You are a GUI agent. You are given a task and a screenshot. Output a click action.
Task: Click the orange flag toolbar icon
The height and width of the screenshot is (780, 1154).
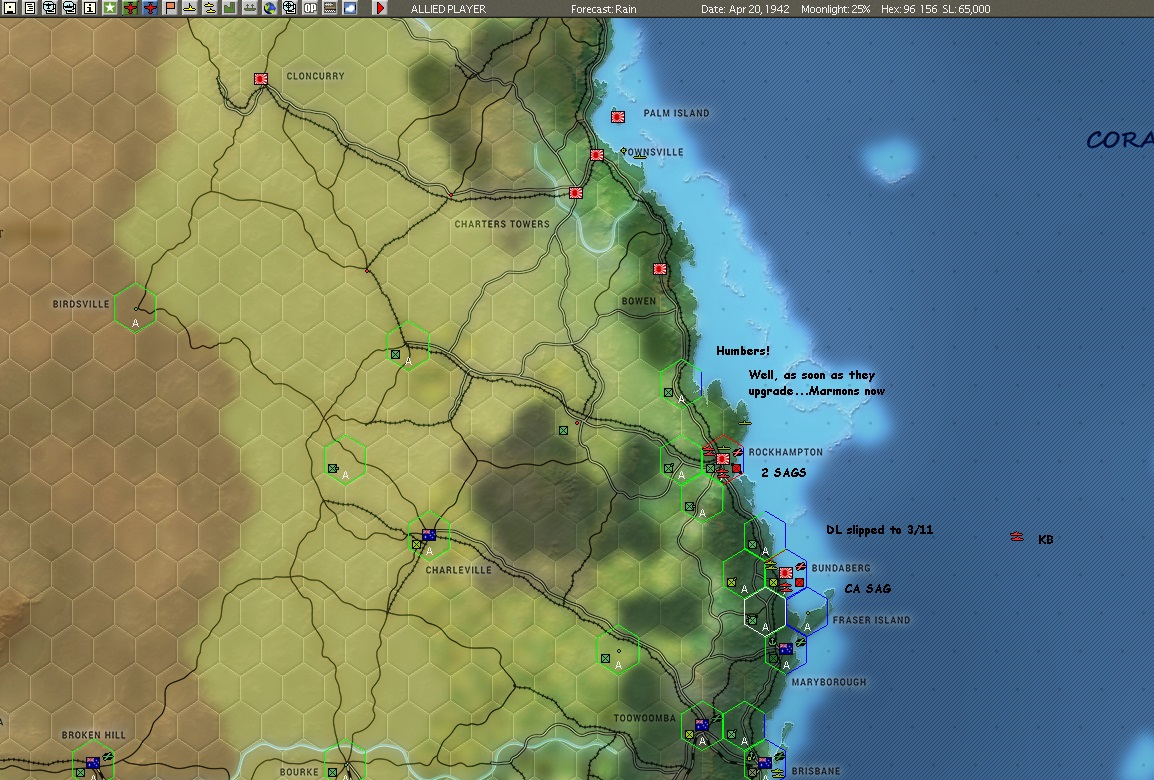coord(170,8)
